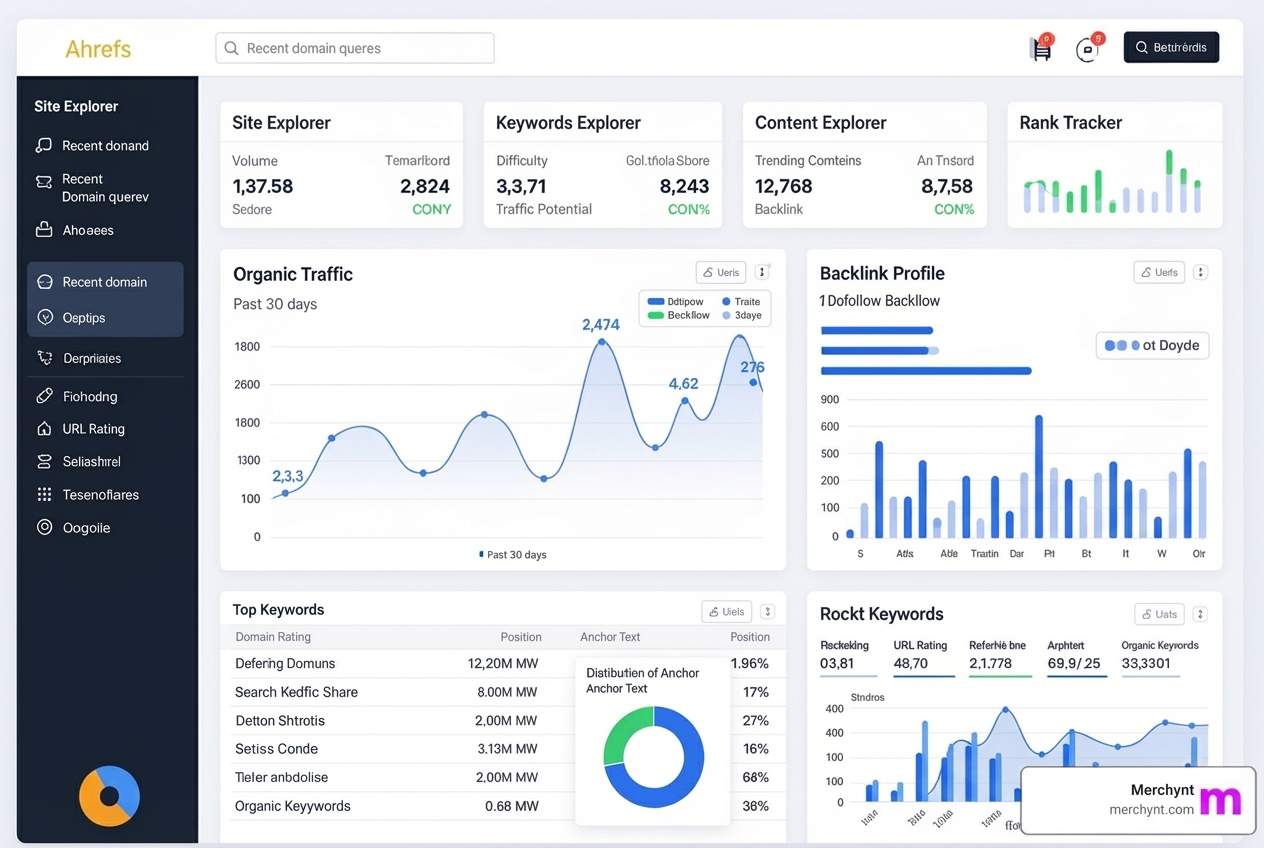This screenshot has width=1264, height=848.
Task: Click the Ueris button on Organic Traffic
Action: [720, 271]
